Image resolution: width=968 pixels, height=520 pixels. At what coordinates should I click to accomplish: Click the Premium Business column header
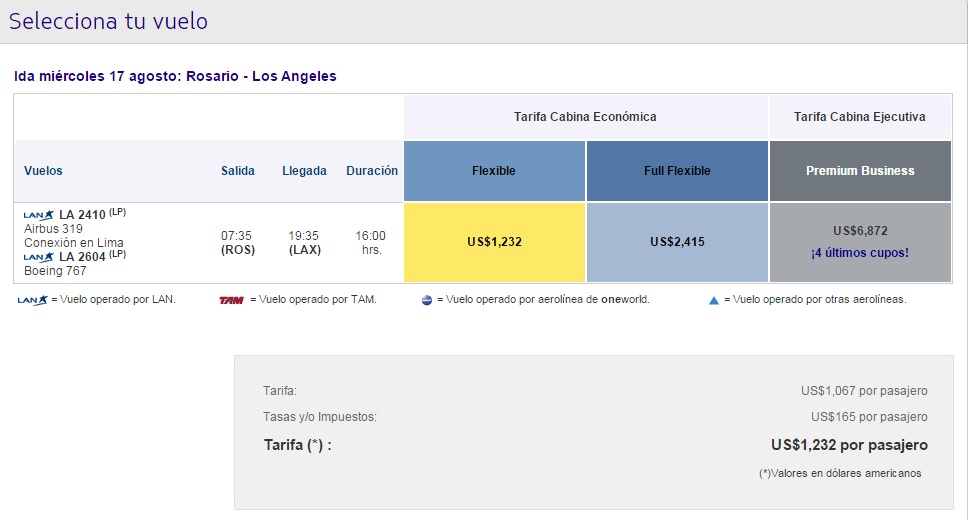click(x=860, y=171)
